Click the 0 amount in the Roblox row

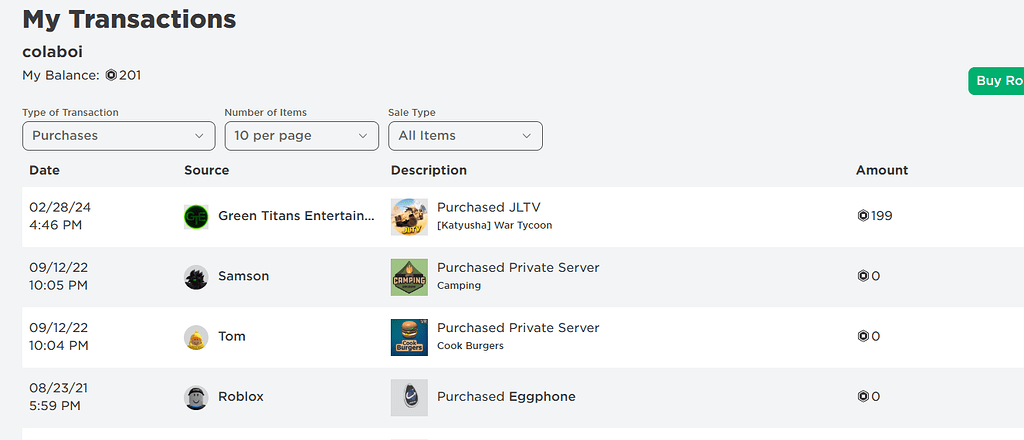(x=876, y=396)
